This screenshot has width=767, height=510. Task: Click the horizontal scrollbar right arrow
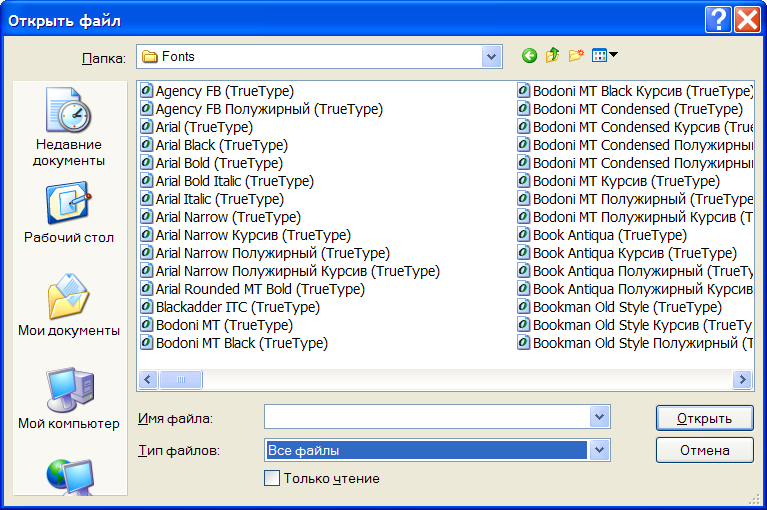[x=742, y=379]
